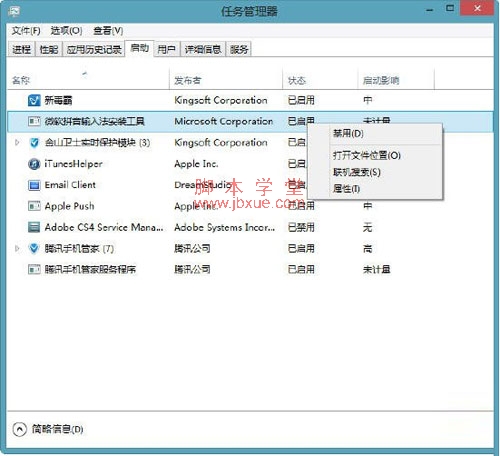The image size is (500, 456).
Task: Sort by the 发布者 column header
Action: tap(188, 80)
